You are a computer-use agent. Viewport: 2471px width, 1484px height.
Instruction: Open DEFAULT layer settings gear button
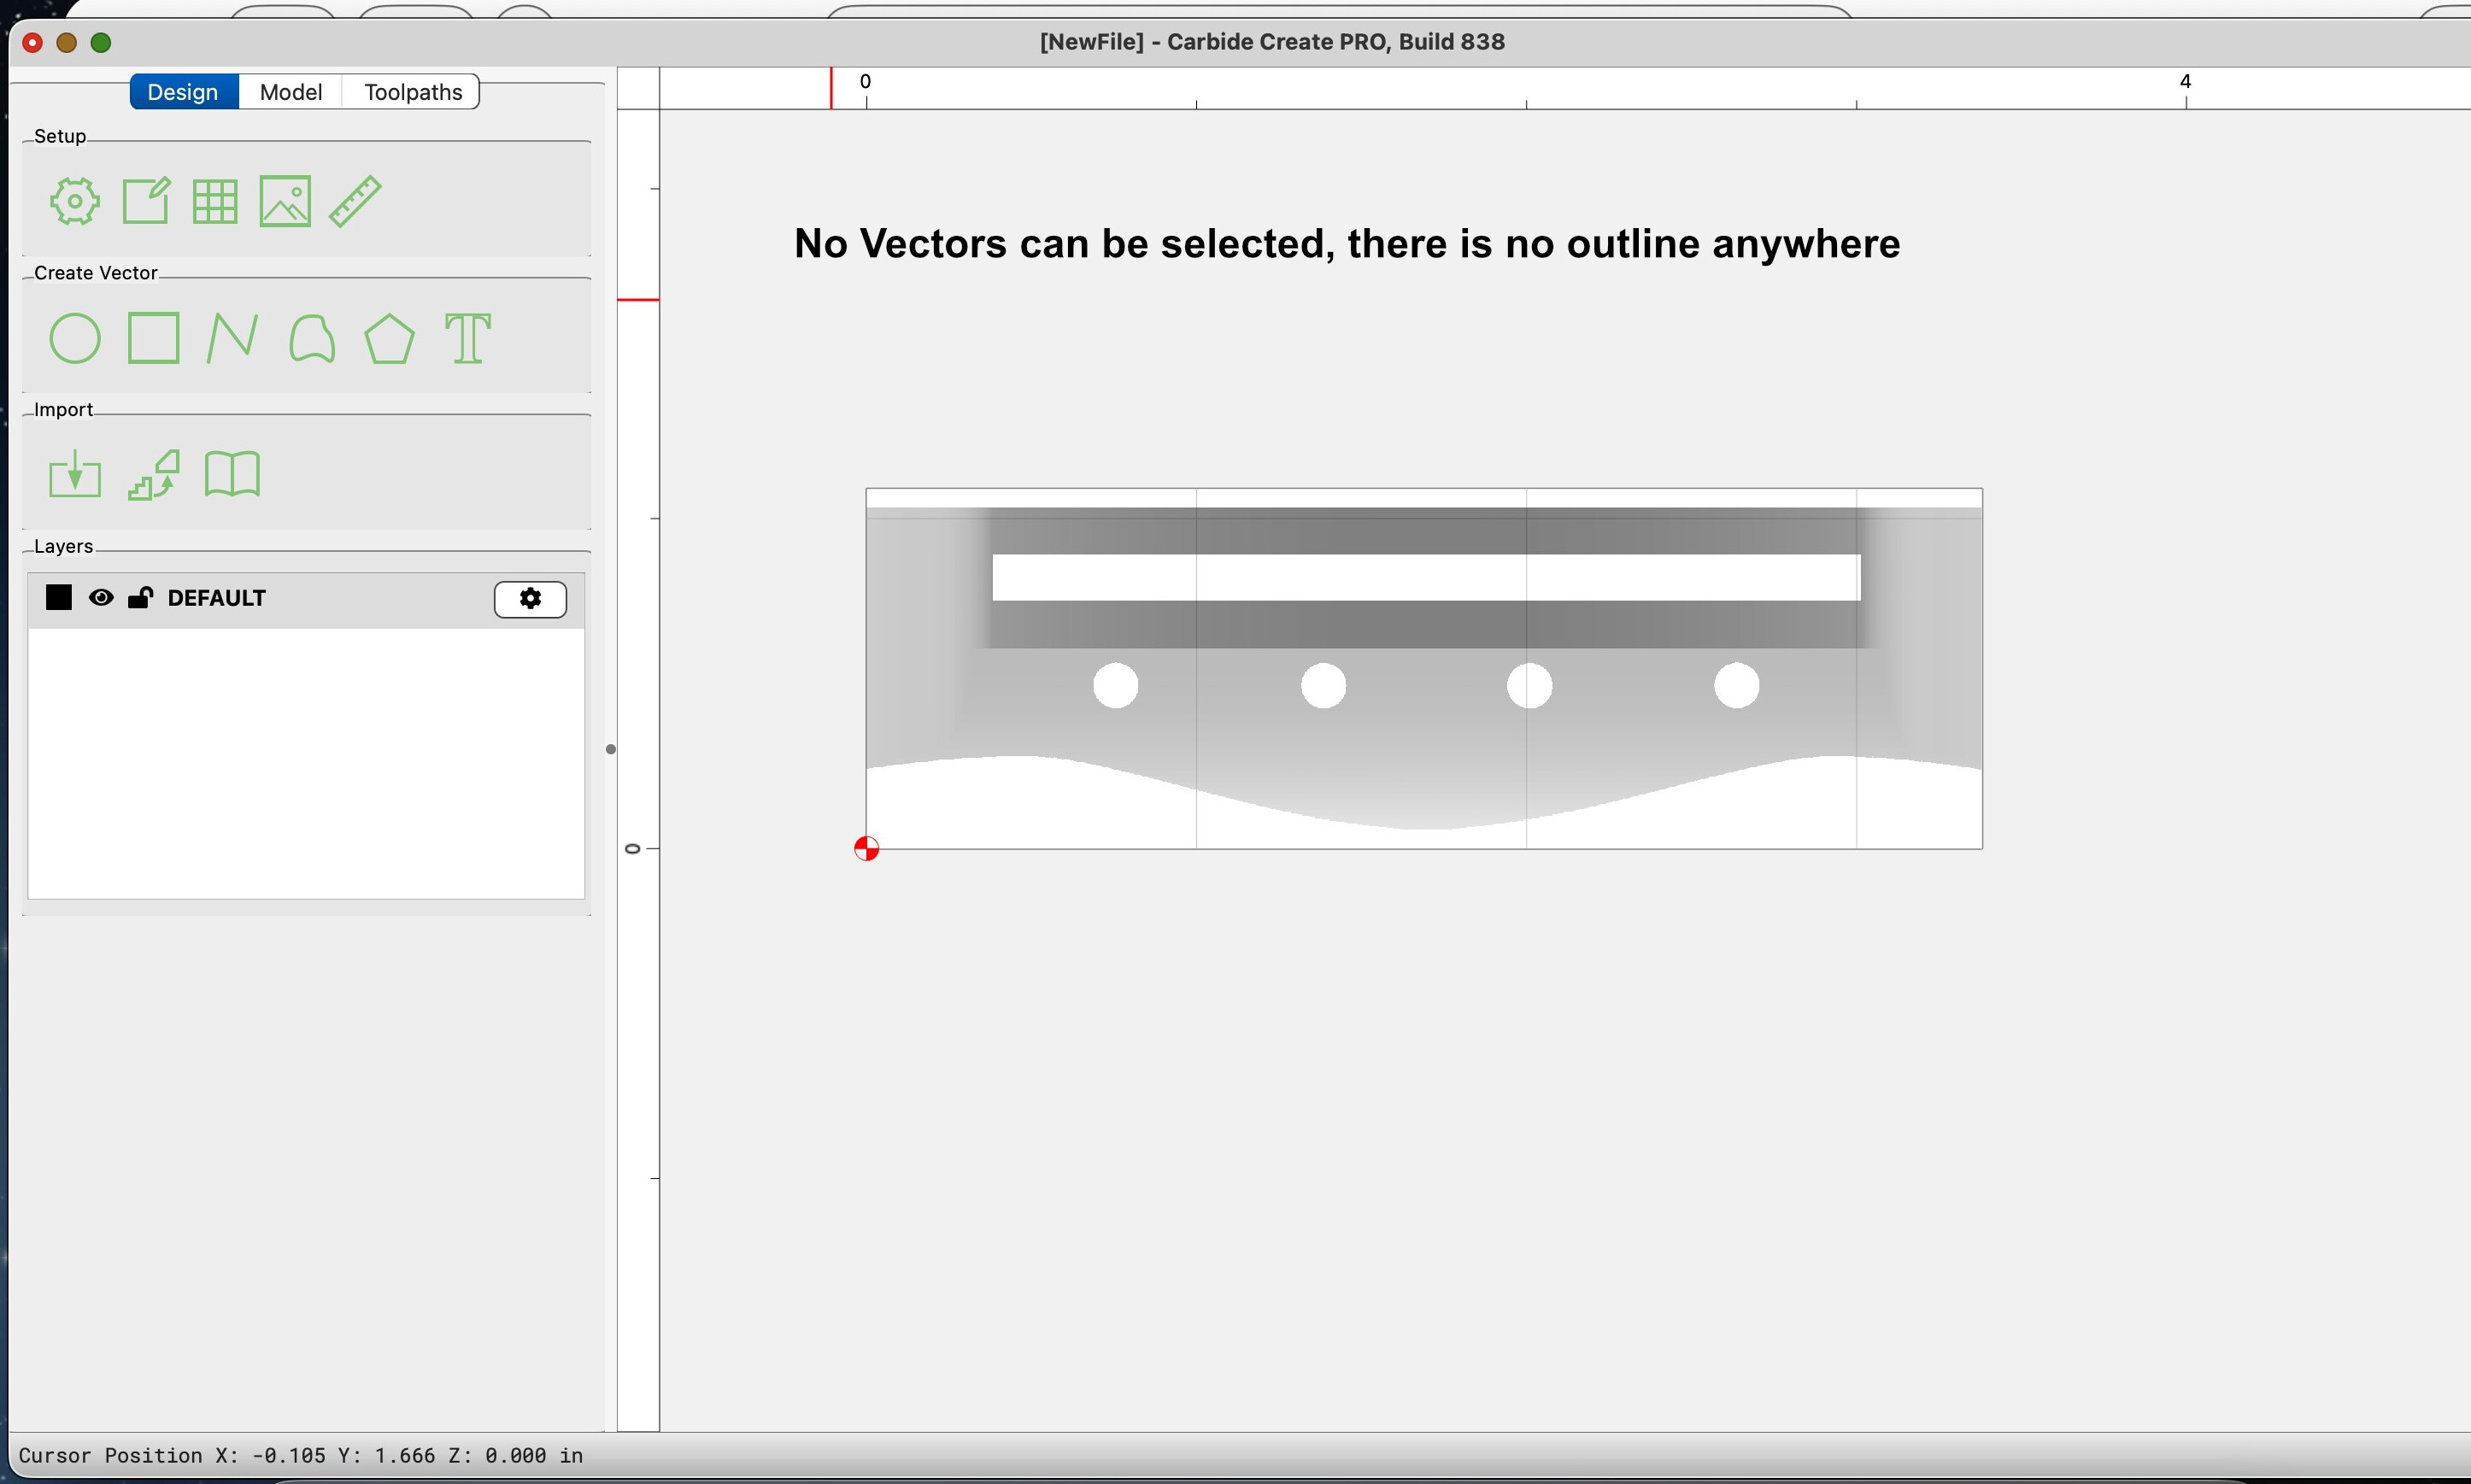pyautogui.click(x=530, y=599)
